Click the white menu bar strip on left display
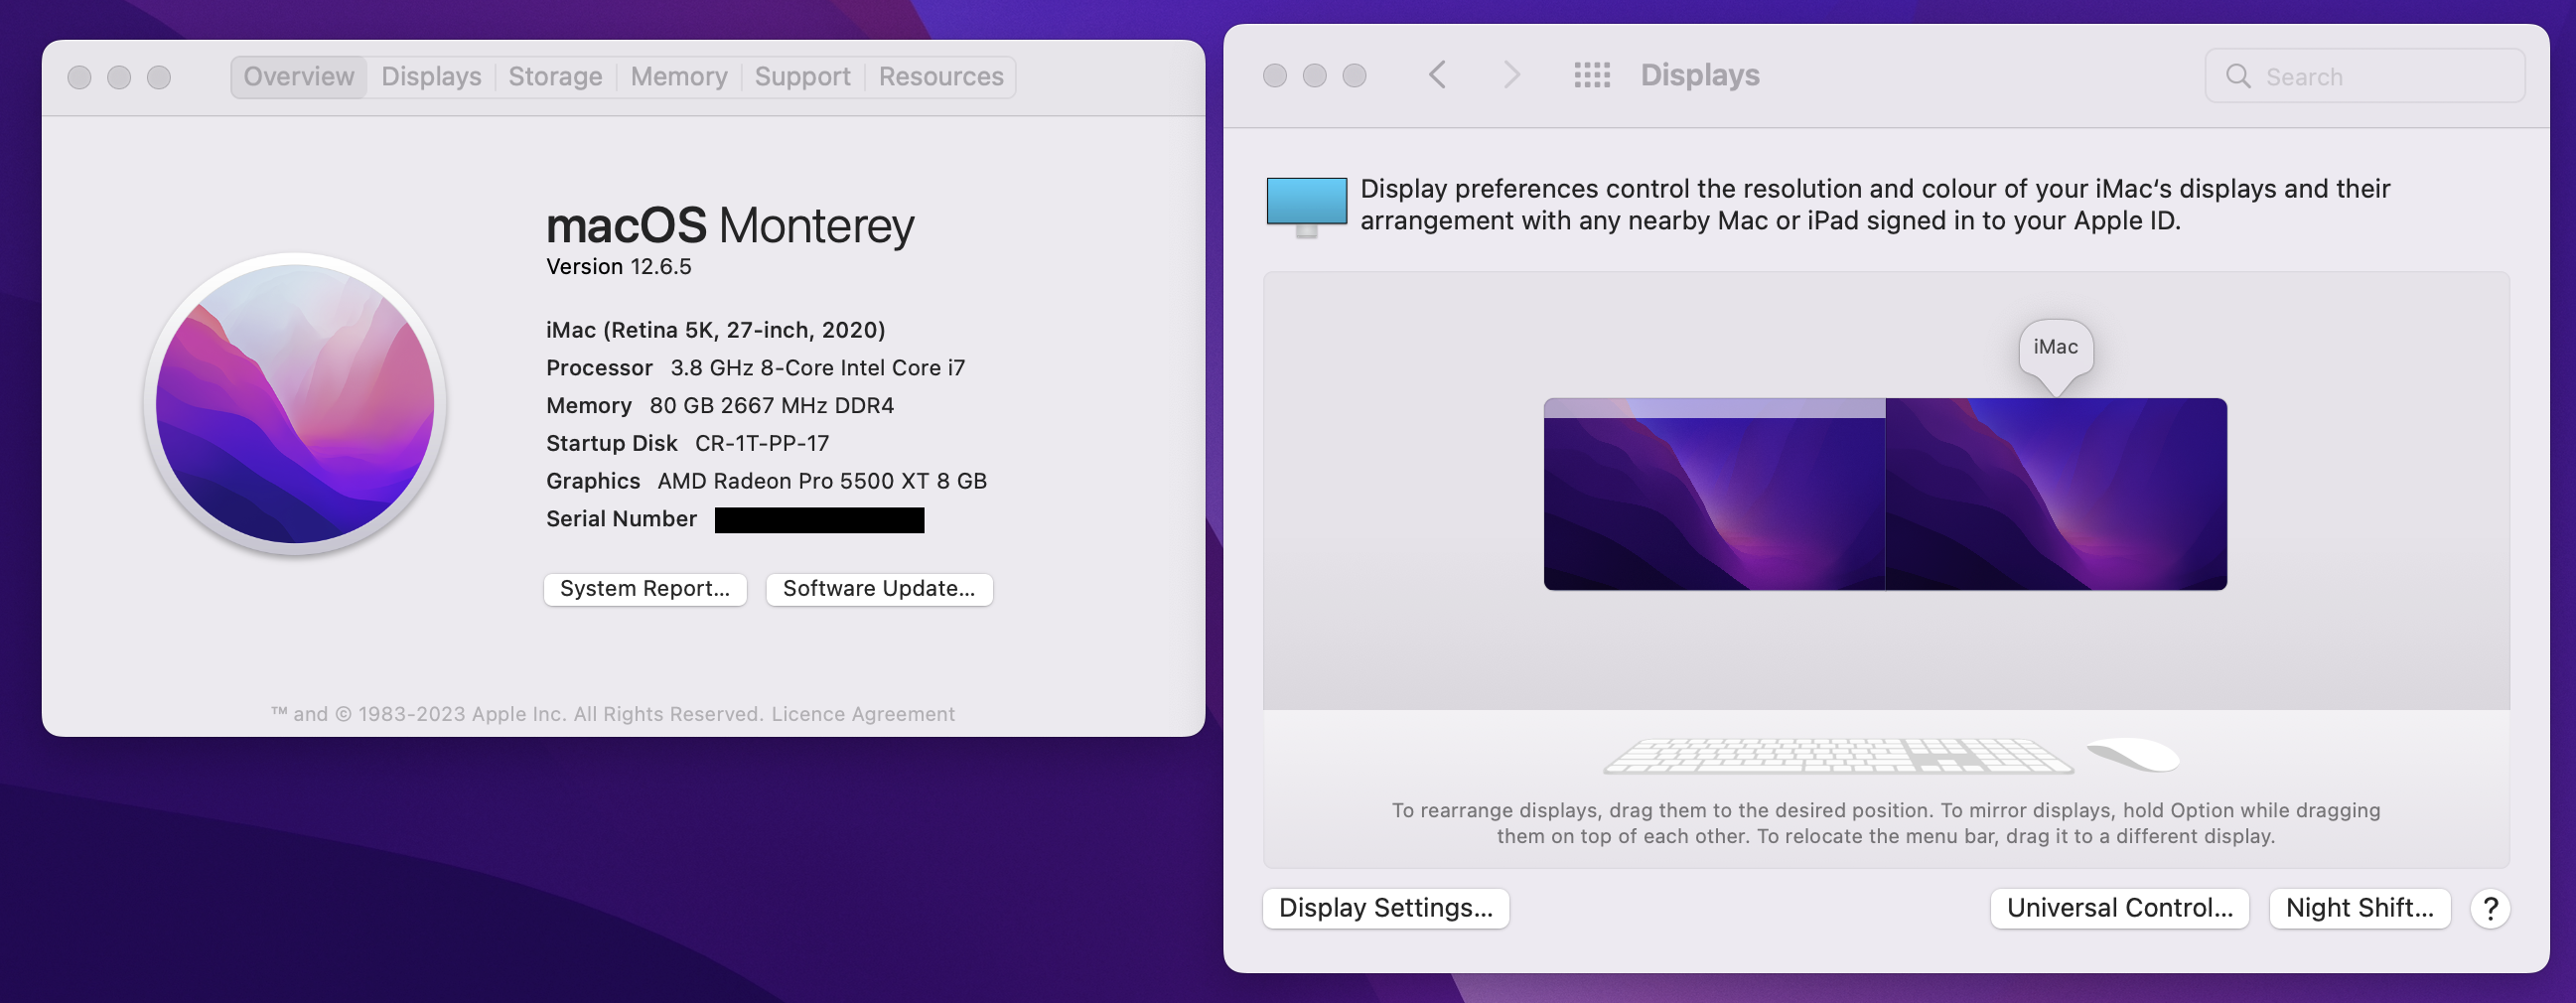 click(x=1714, y=408)
